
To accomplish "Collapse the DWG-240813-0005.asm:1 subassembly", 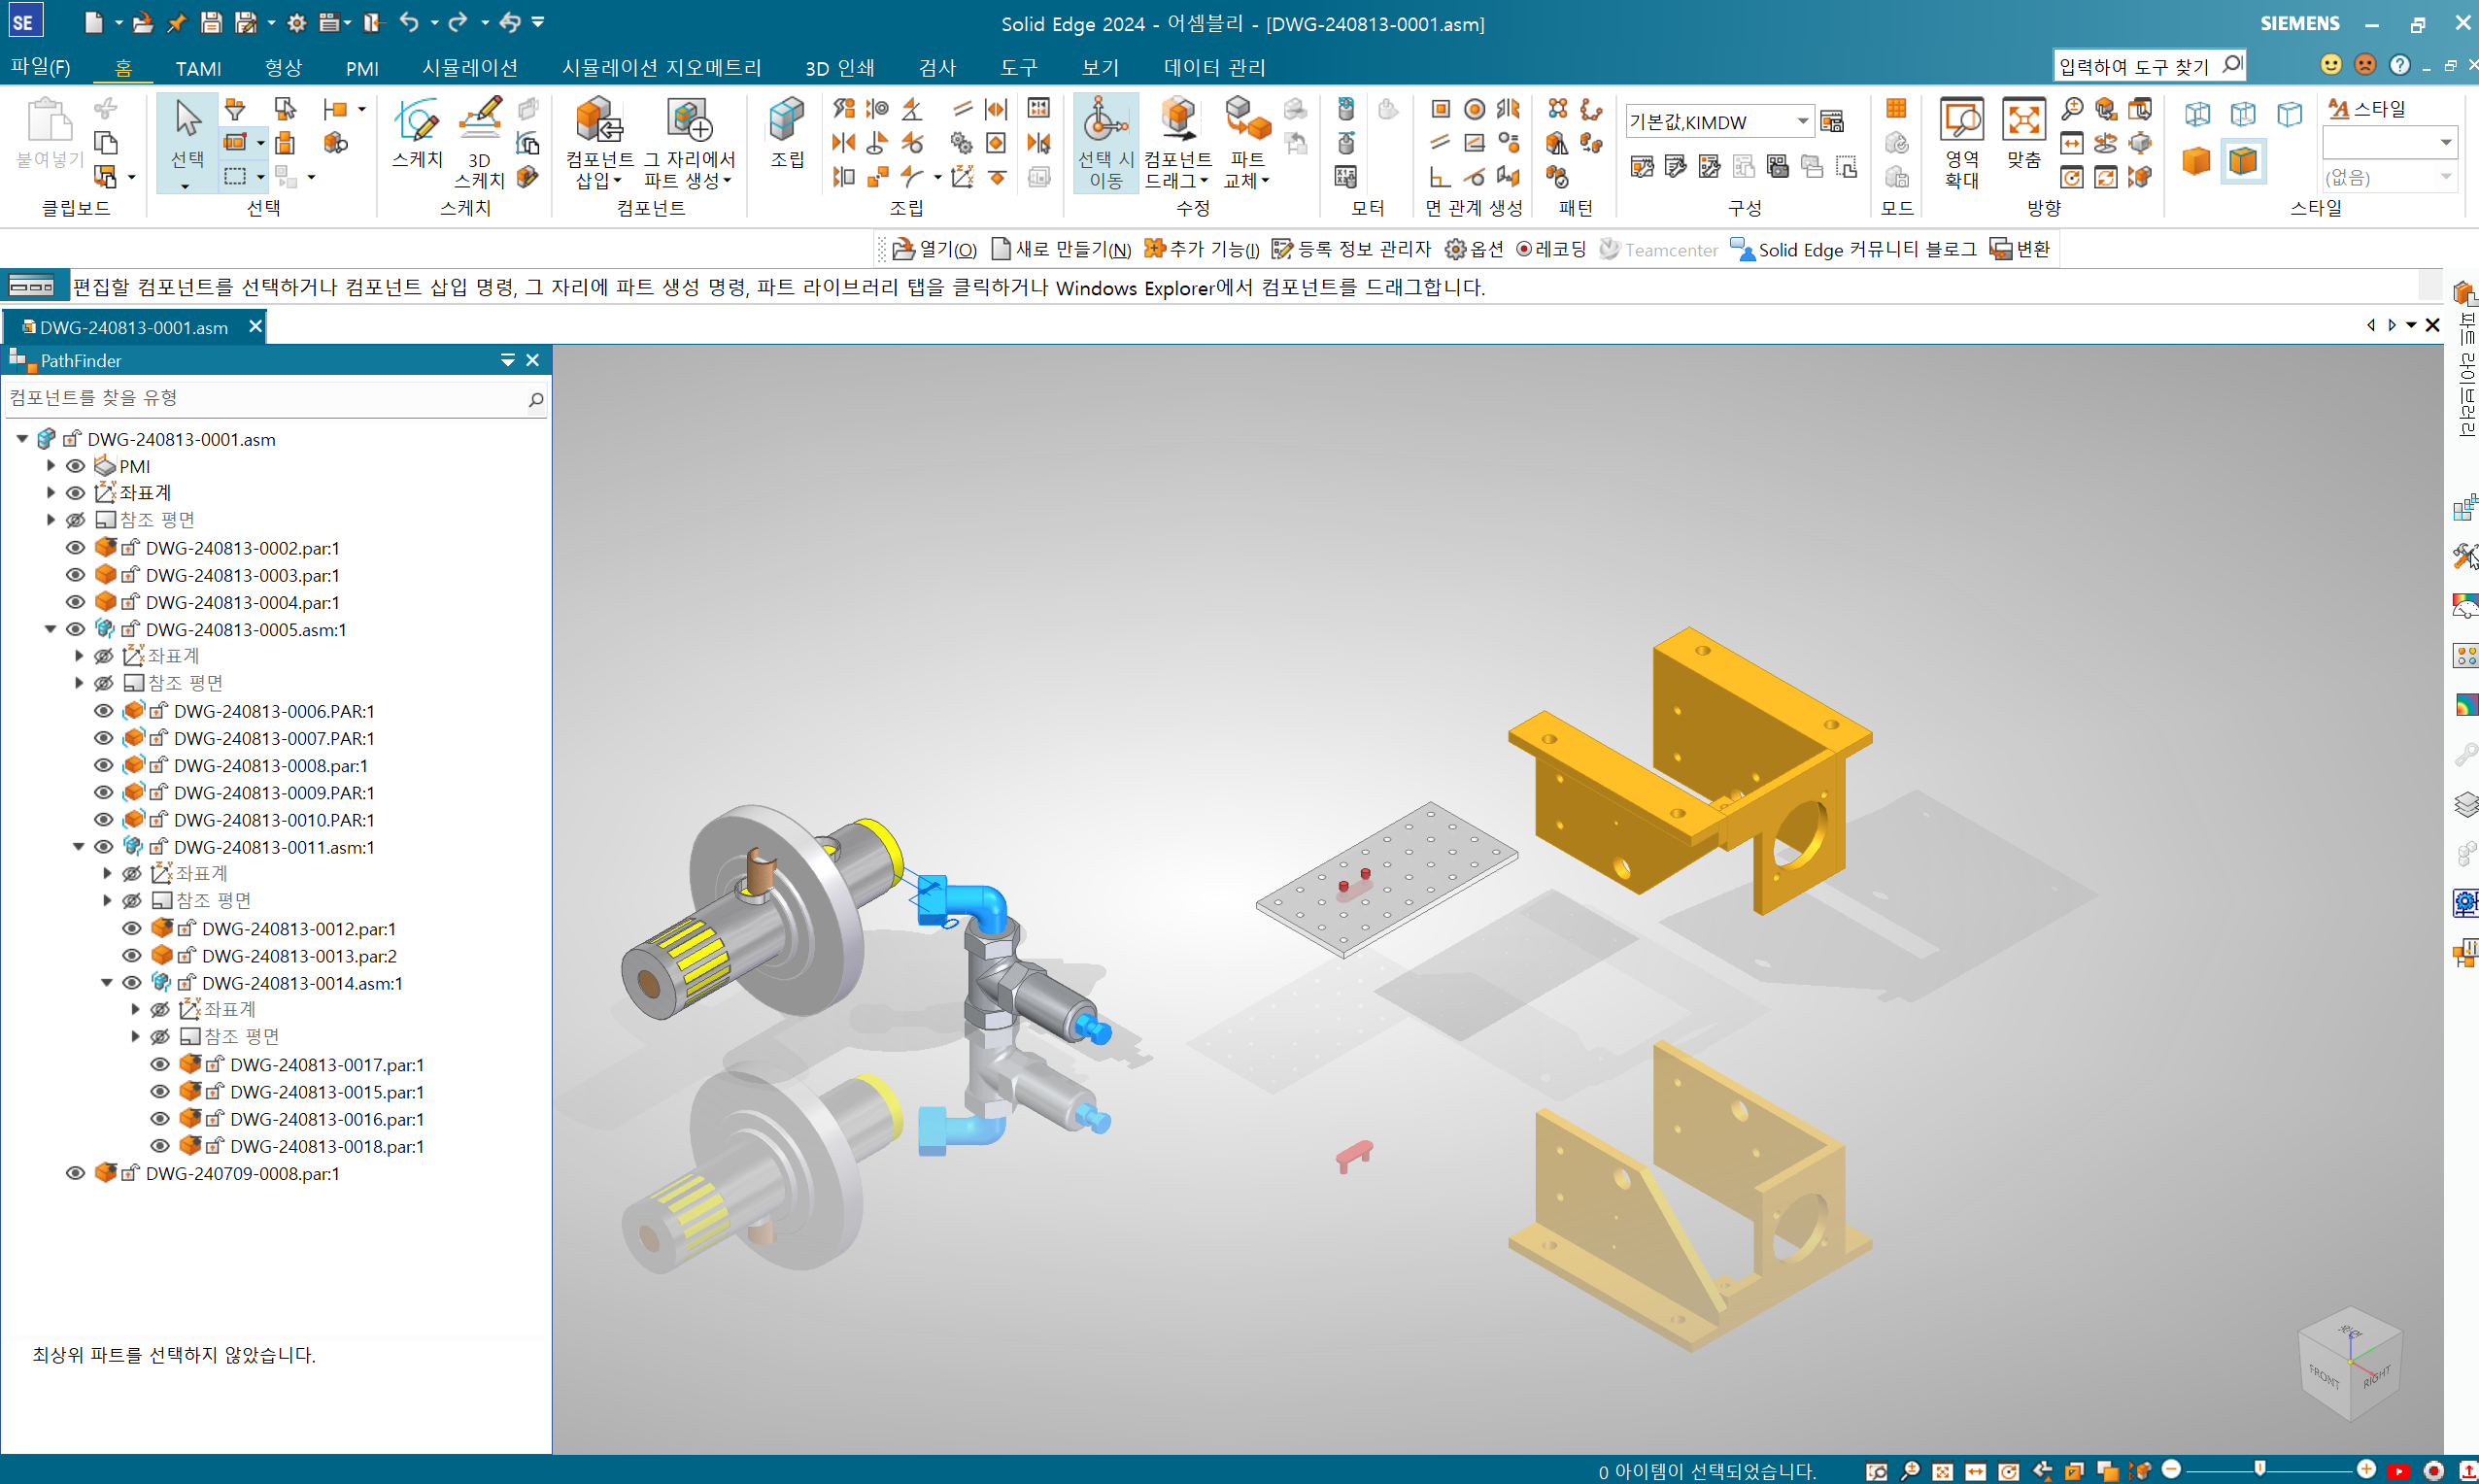I will 50,629.
